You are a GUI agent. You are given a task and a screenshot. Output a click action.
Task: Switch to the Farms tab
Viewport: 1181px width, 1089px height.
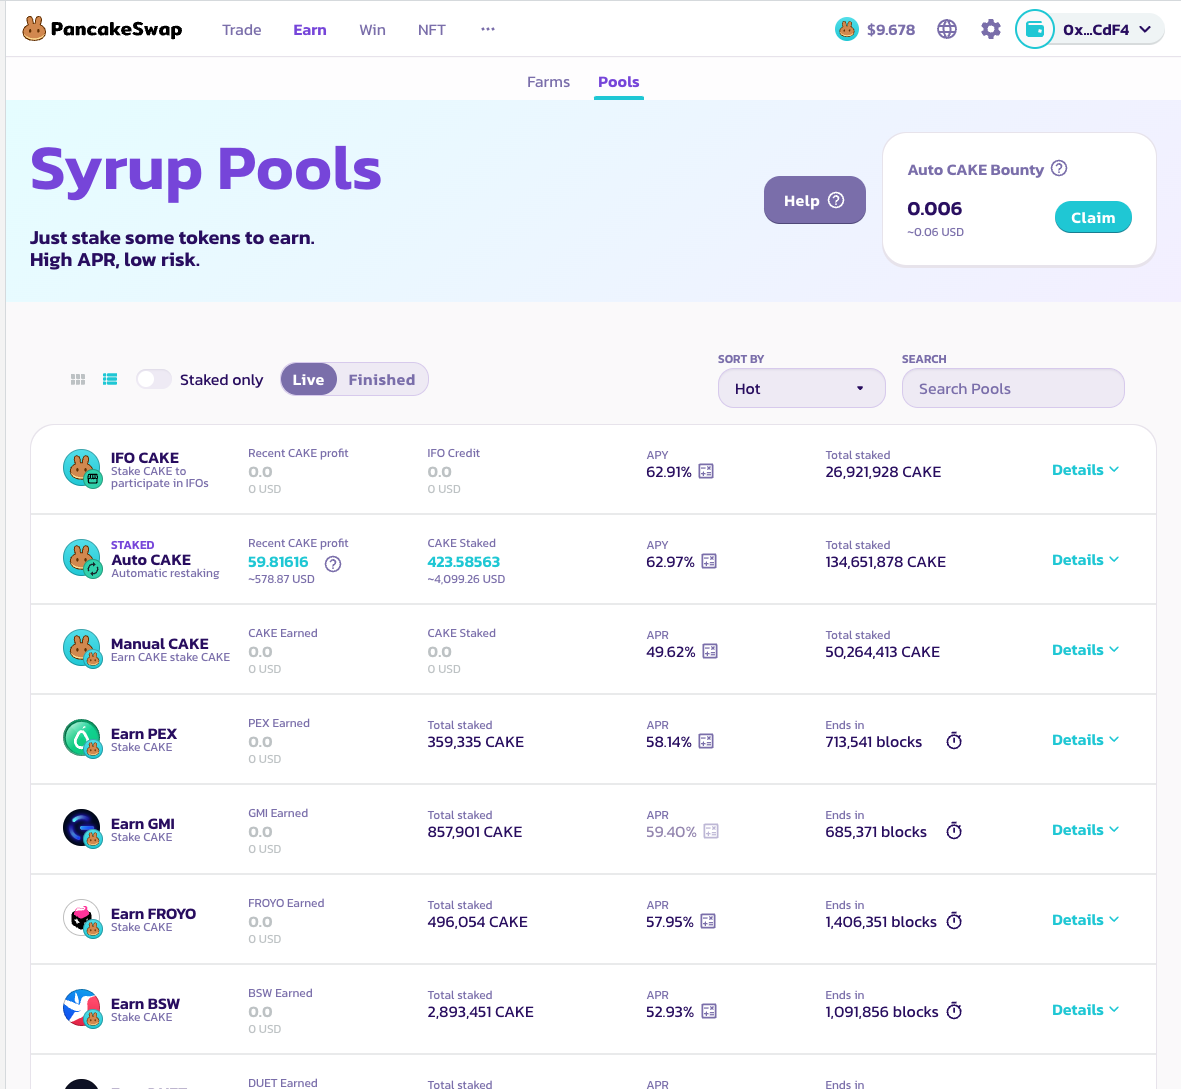[548, 81]
